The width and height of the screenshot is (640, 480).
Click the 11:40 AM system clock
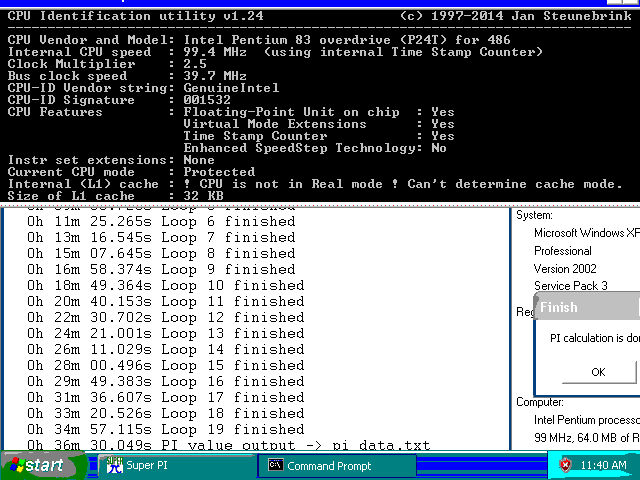tap(603, 465)
